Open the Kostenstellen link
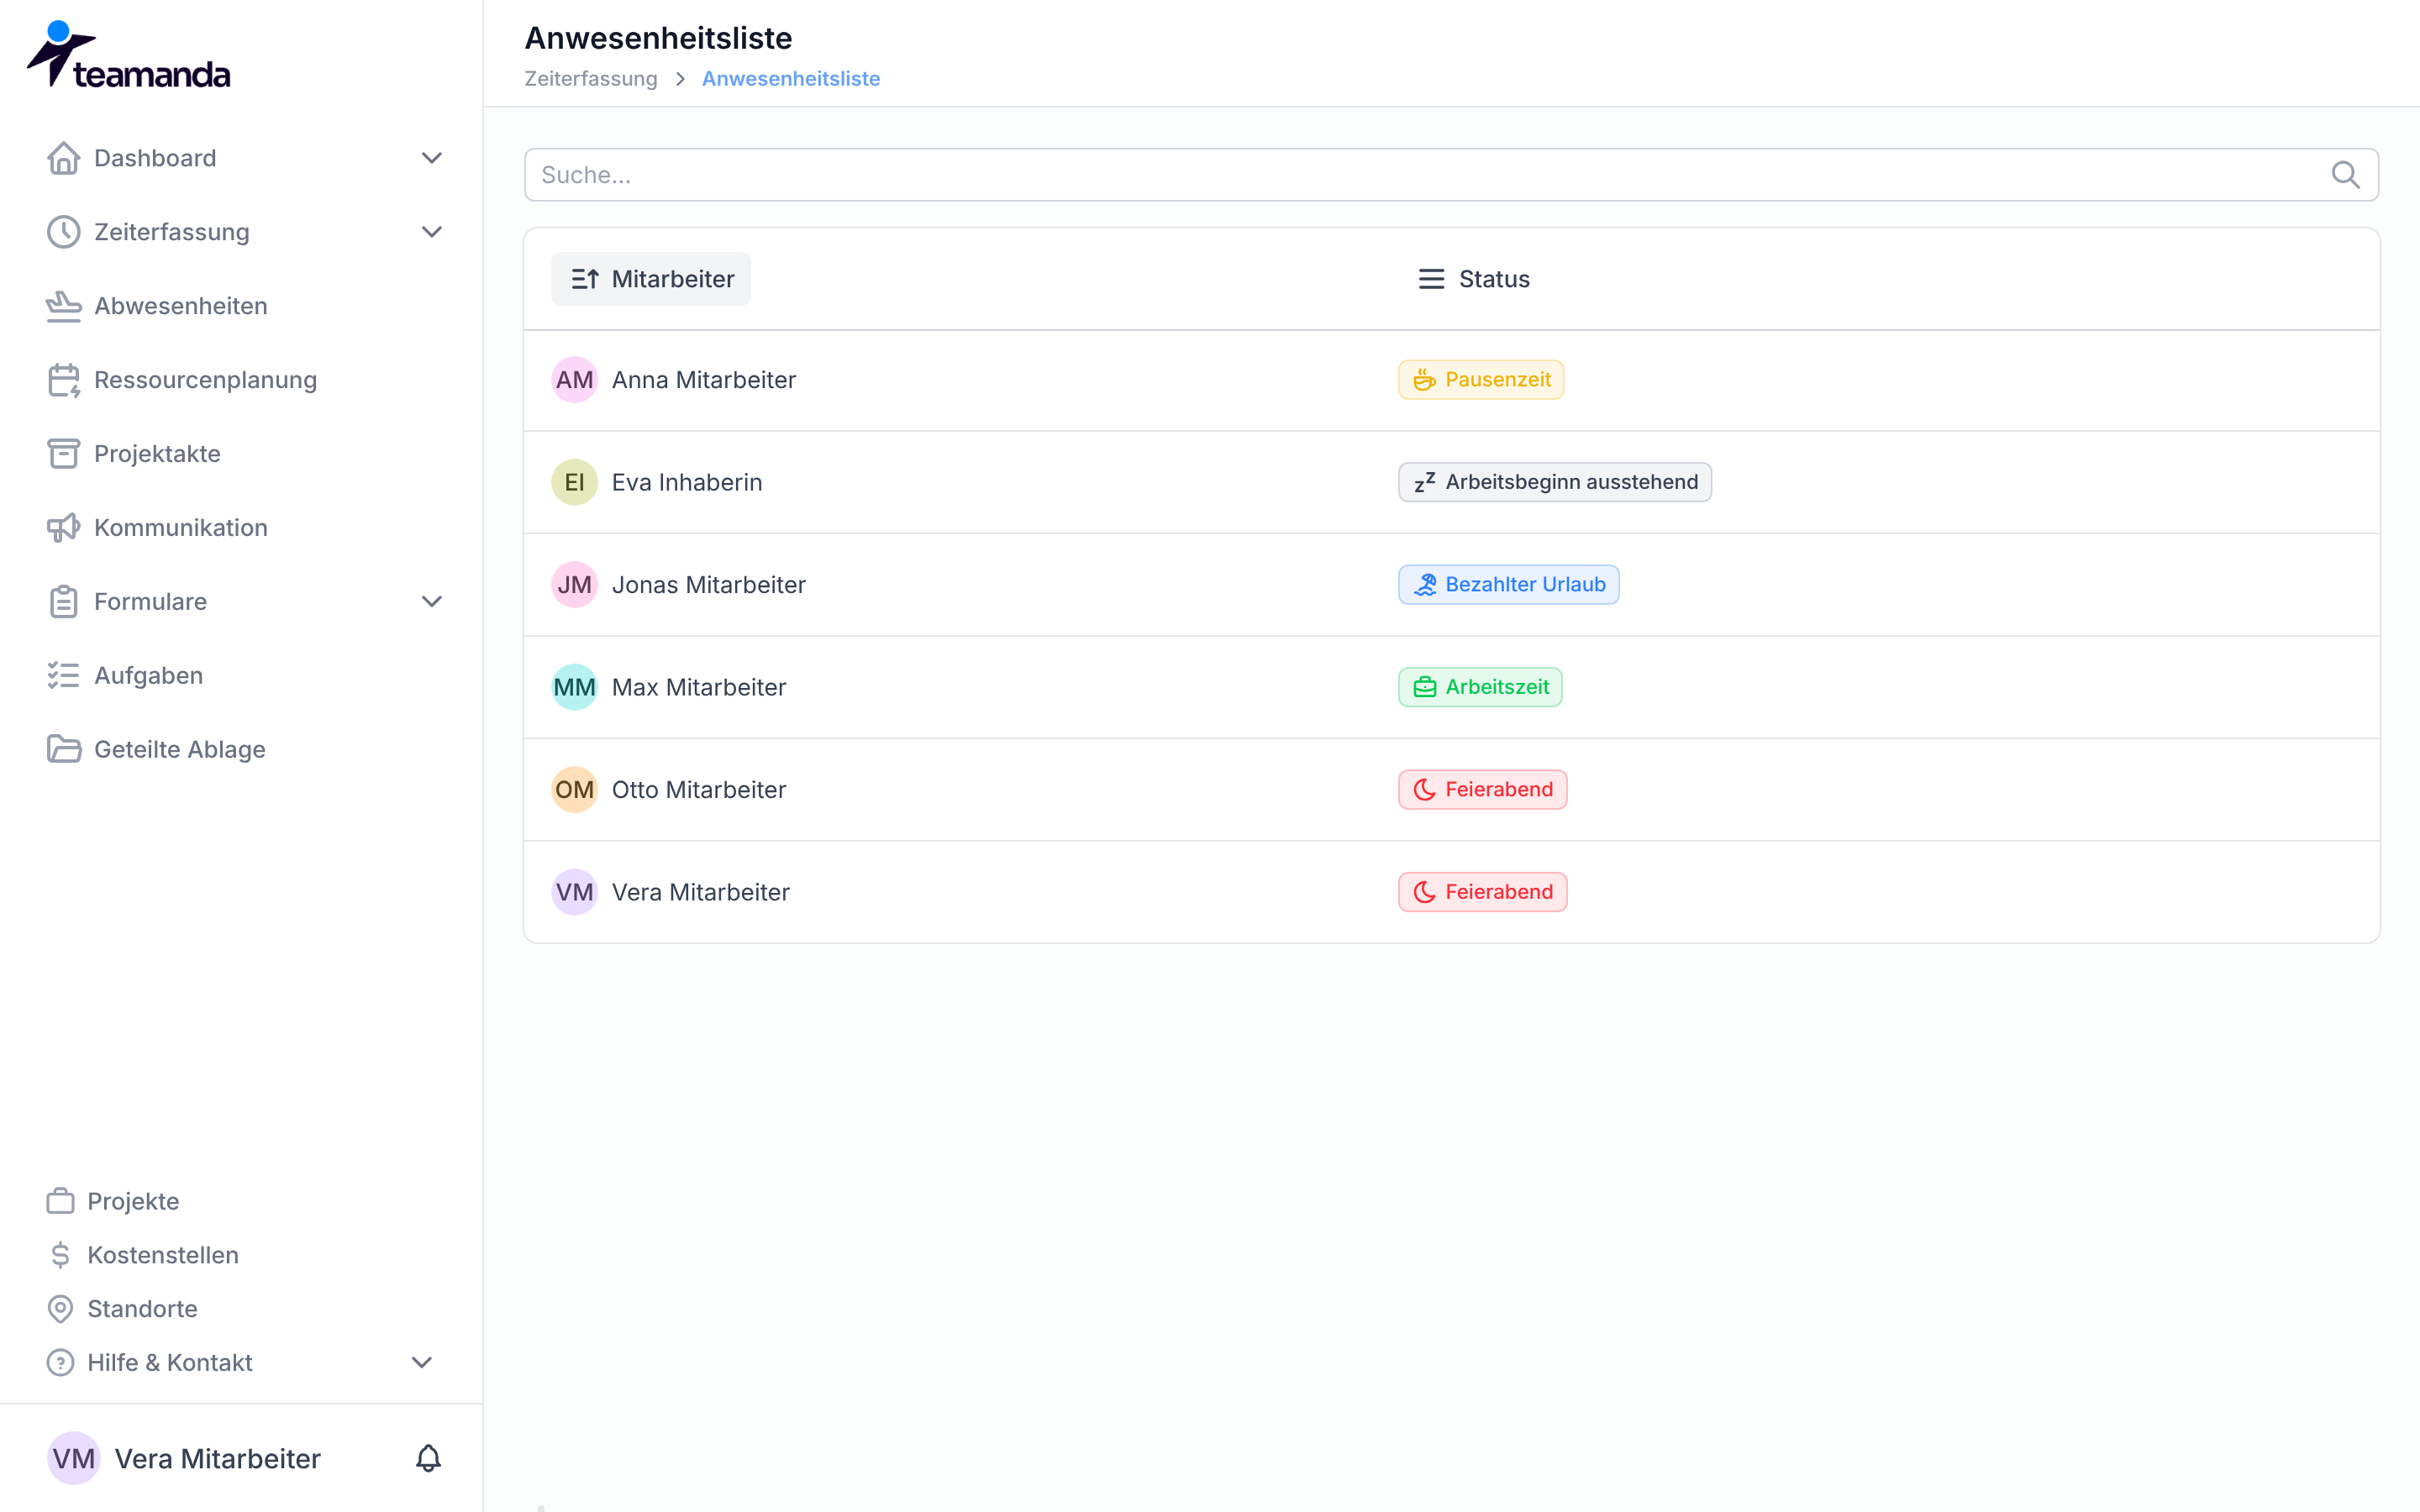 tap(162, 1255)
